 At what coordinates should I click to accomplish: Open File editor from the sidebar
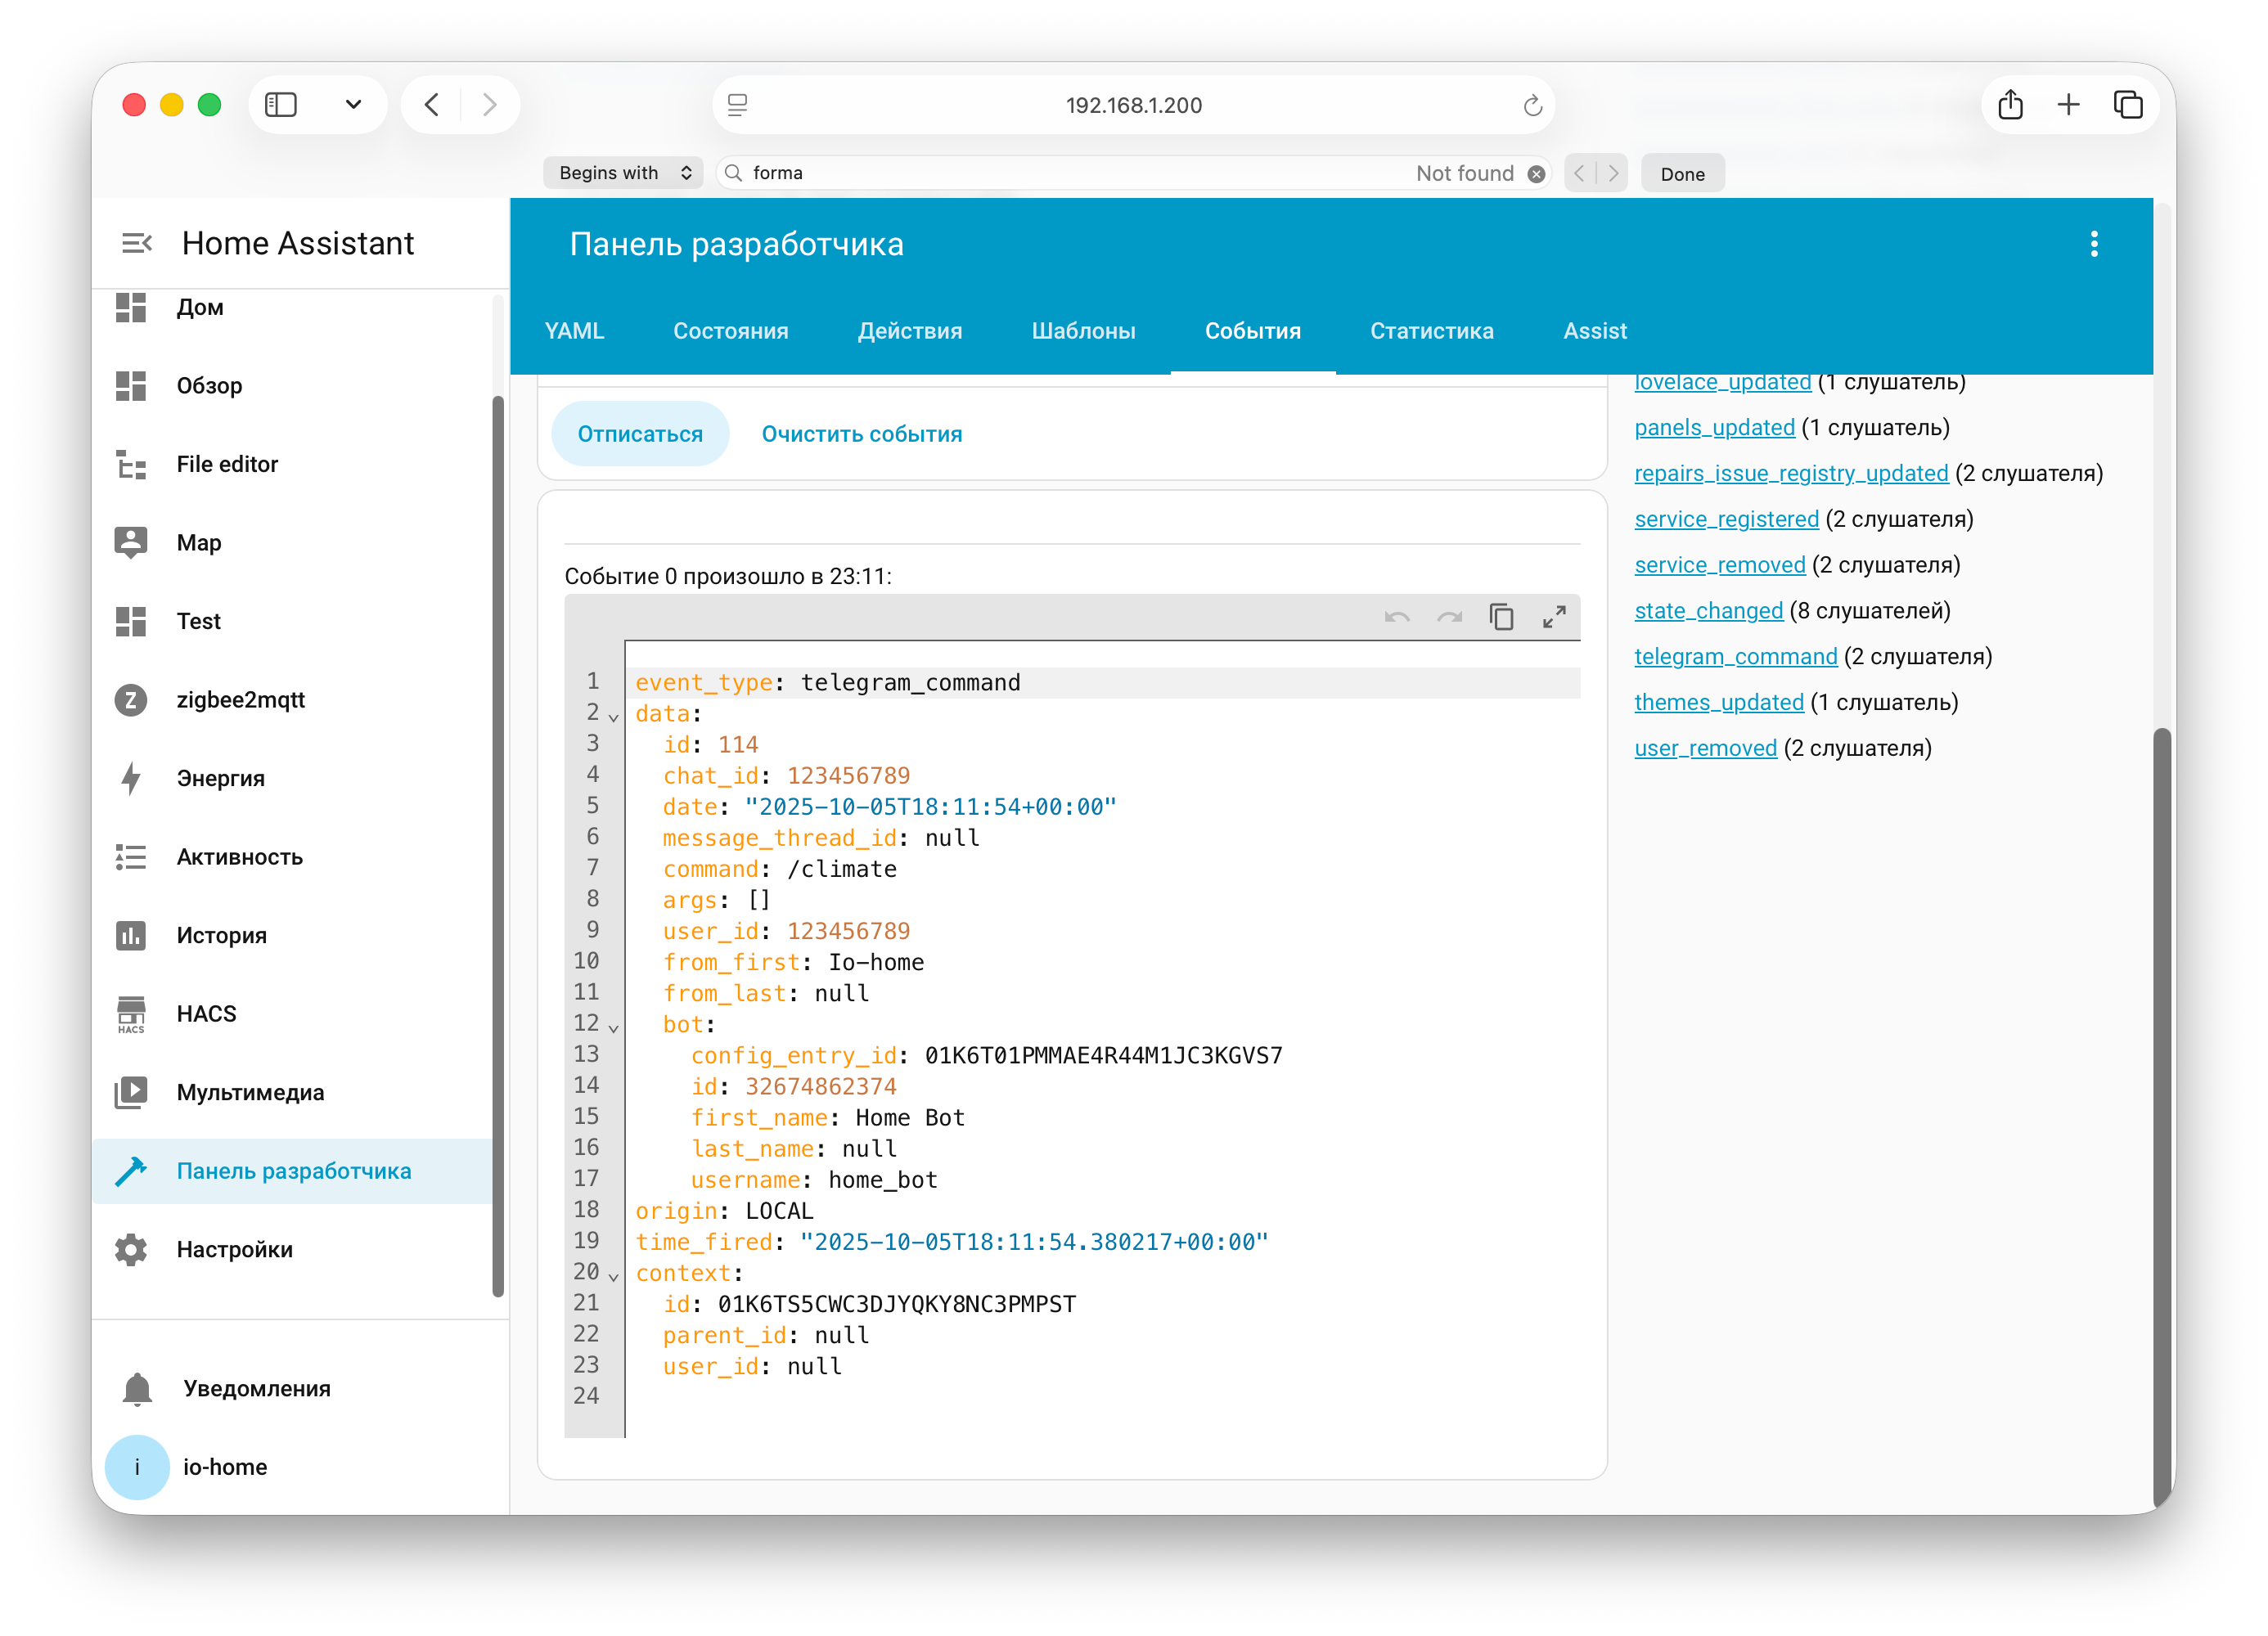[x=227, y=463]
